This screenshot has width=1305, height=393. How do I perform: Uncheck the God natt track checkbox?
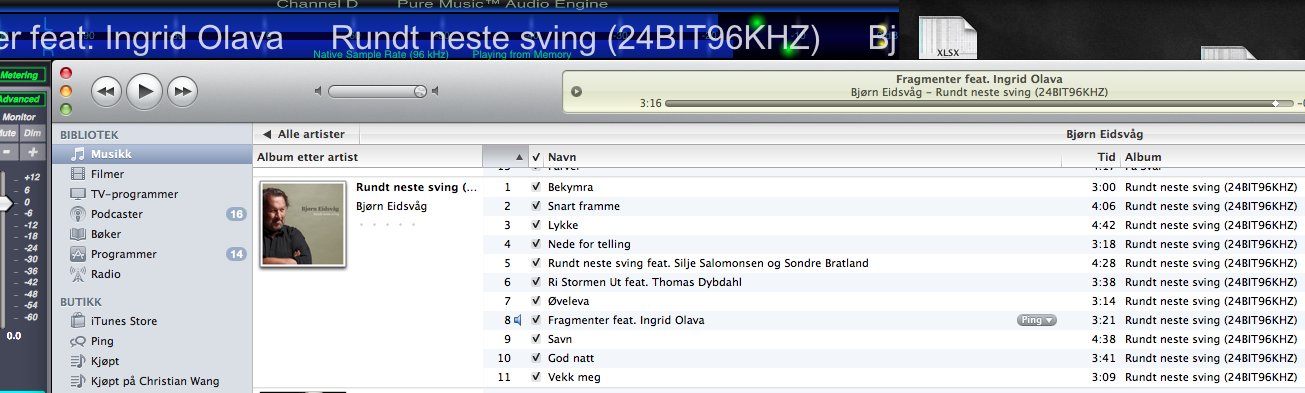[x=536, y=358]
